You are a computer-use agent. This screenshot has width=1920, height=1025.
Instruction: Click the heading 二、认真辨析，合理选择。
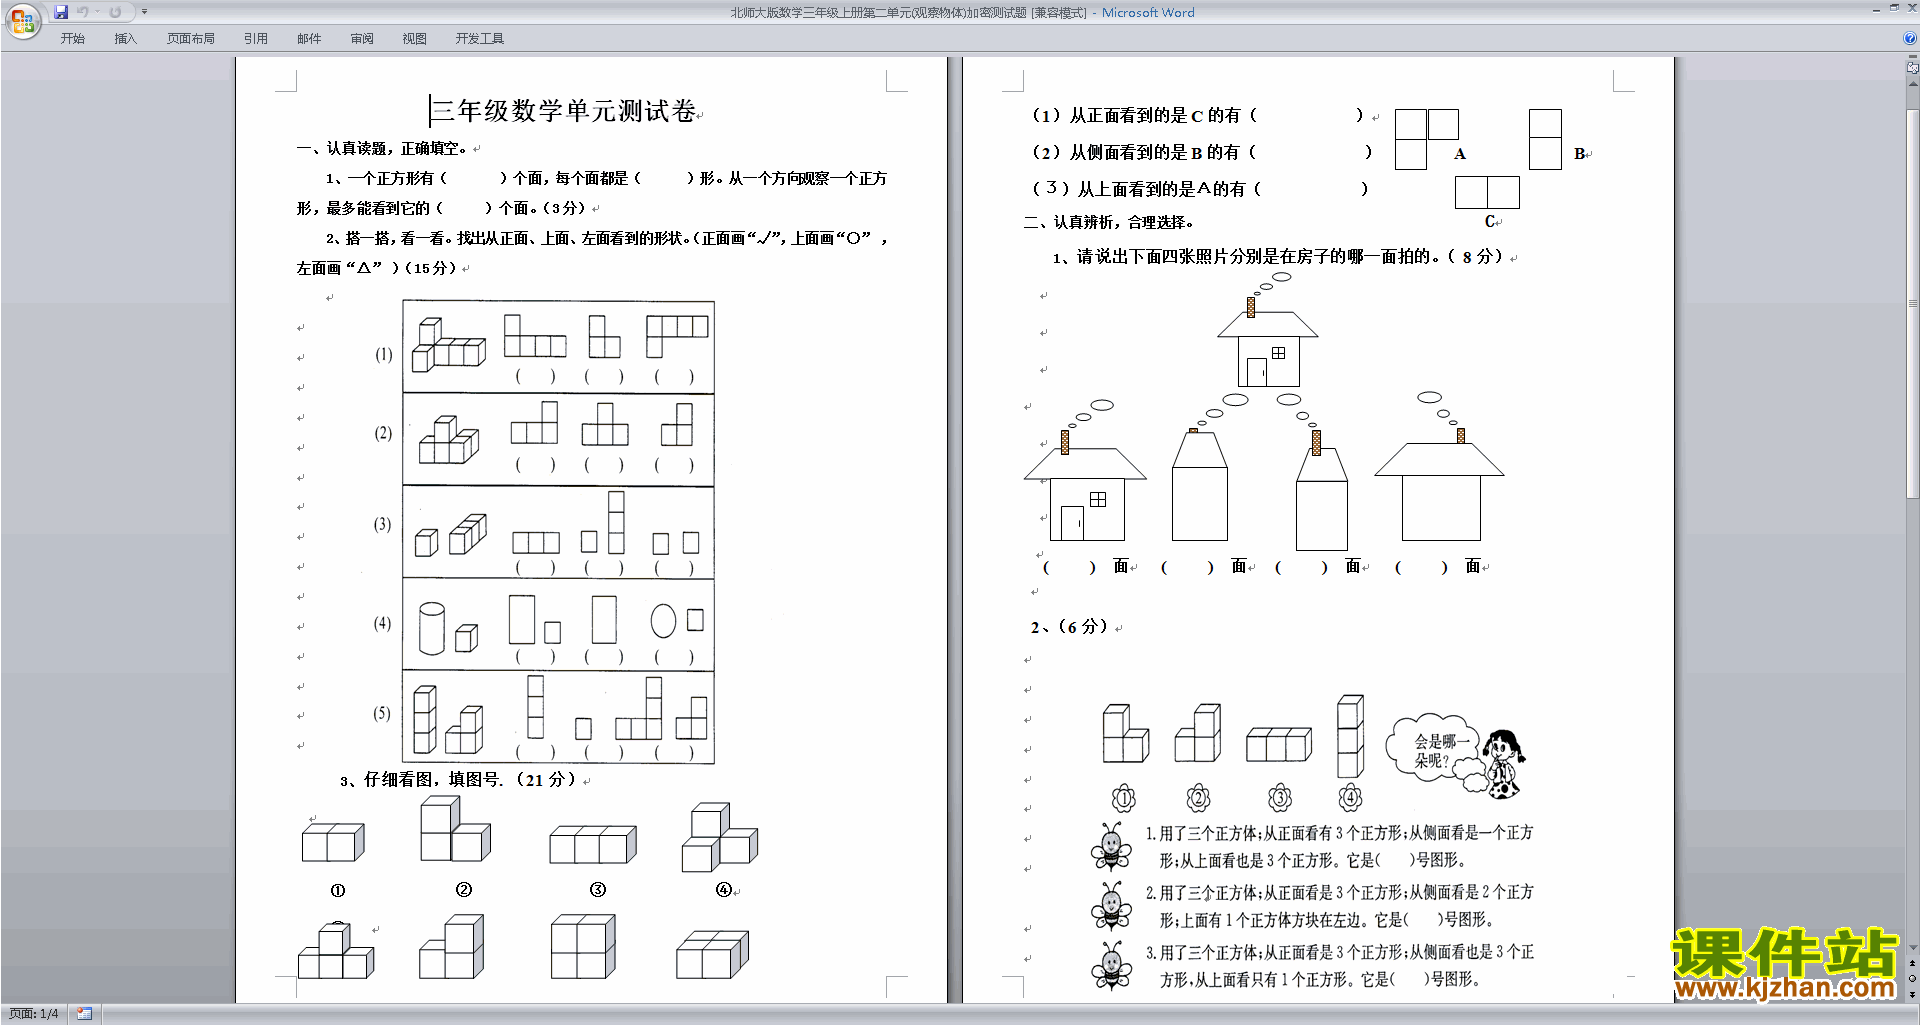click(x=1109, y=222)
